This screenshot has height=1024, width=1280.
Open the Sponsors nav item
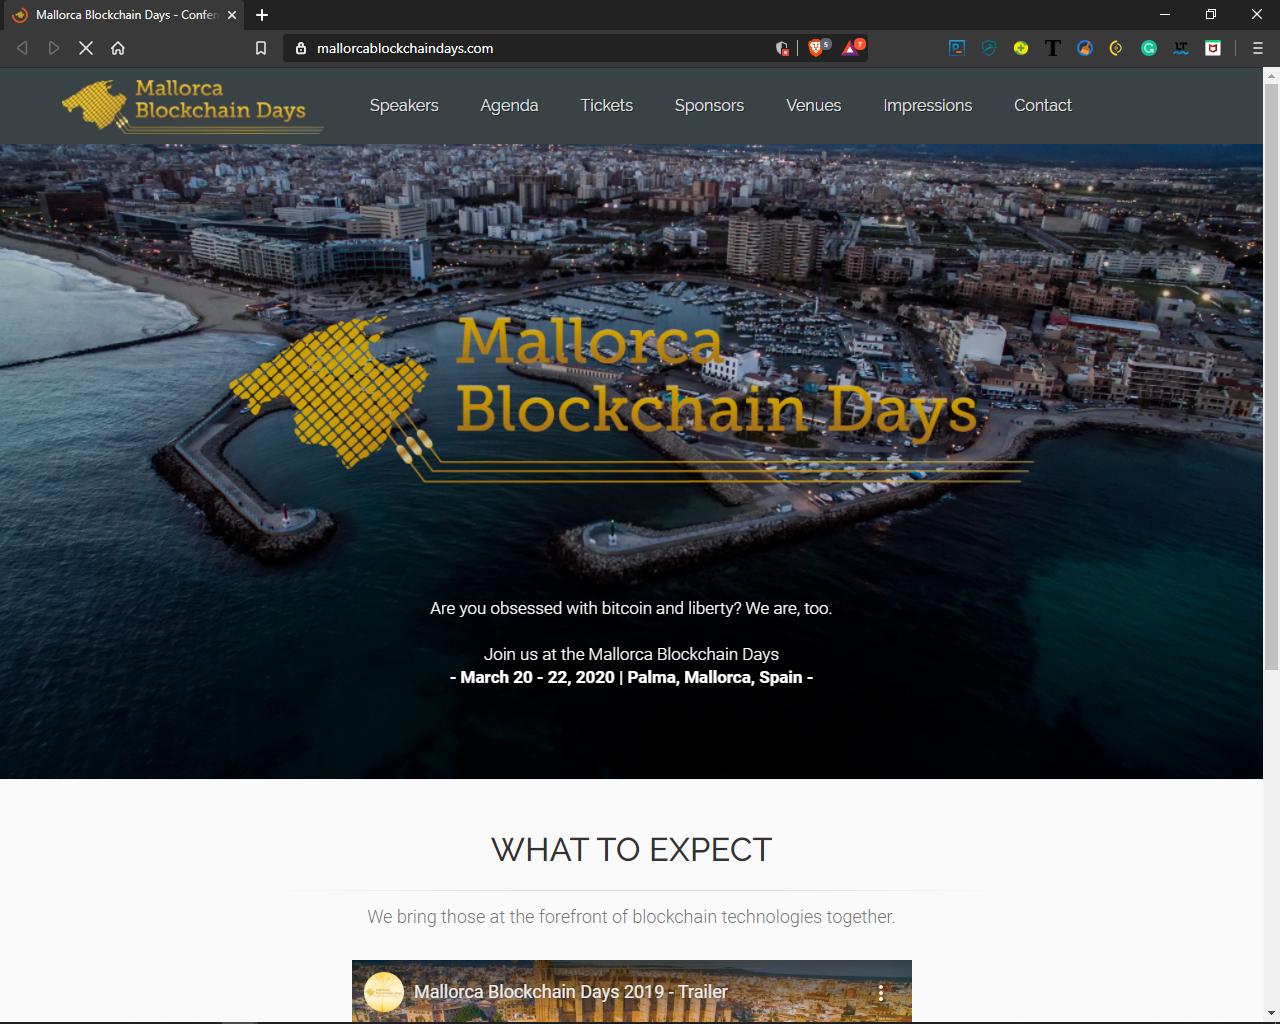point(709,105)
